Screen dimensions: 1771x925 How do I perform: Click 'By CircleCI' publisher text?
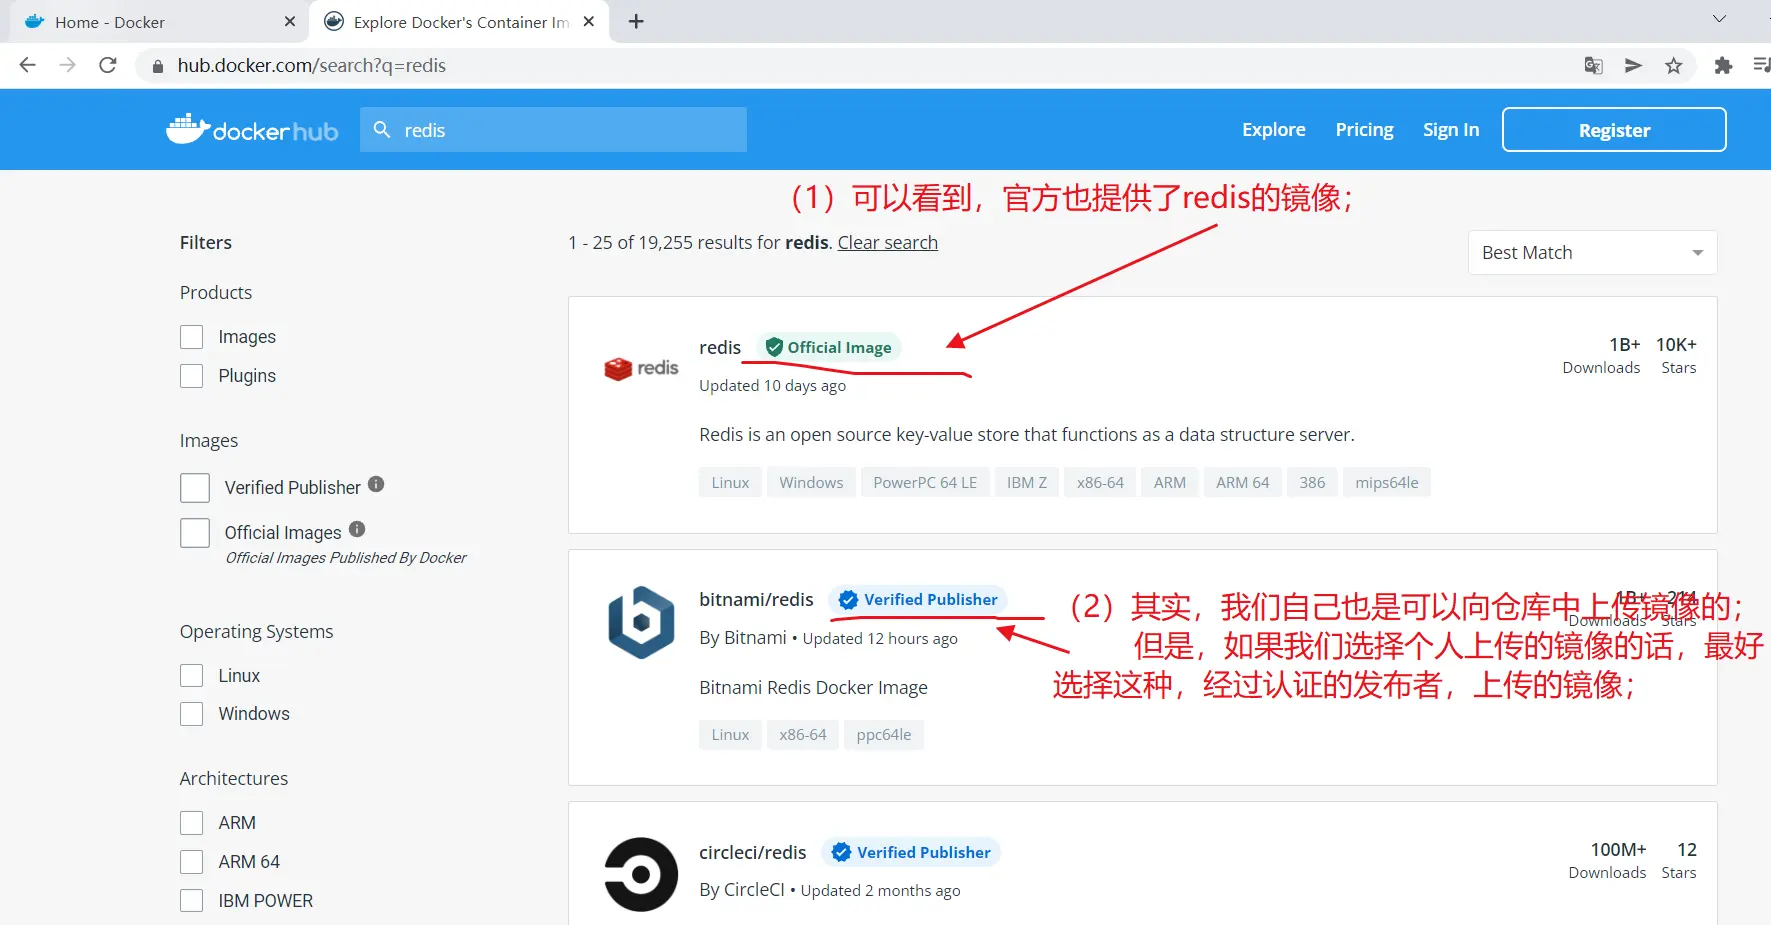pos(742,890)
